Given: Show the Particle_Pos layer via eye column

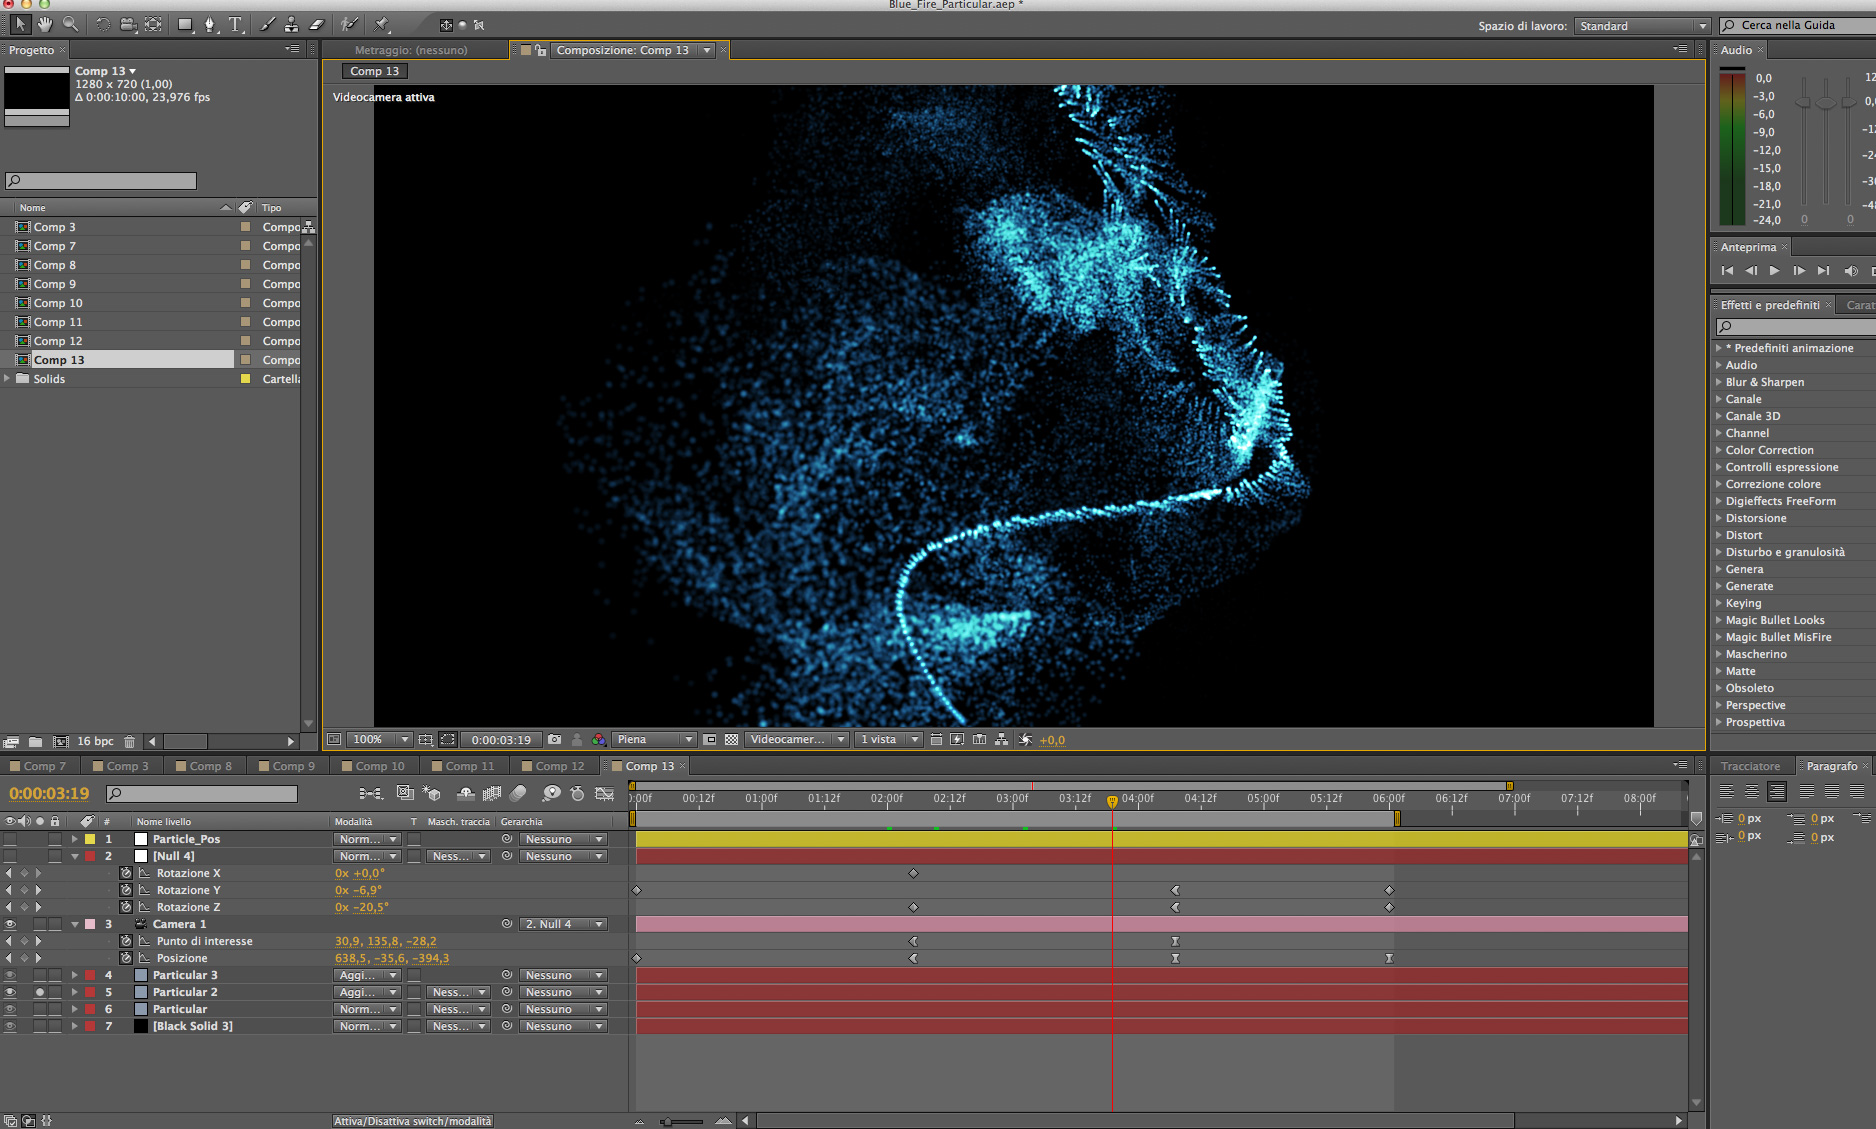Looking at the screenshot, I should pyautogui.click(x=10, y=839).
